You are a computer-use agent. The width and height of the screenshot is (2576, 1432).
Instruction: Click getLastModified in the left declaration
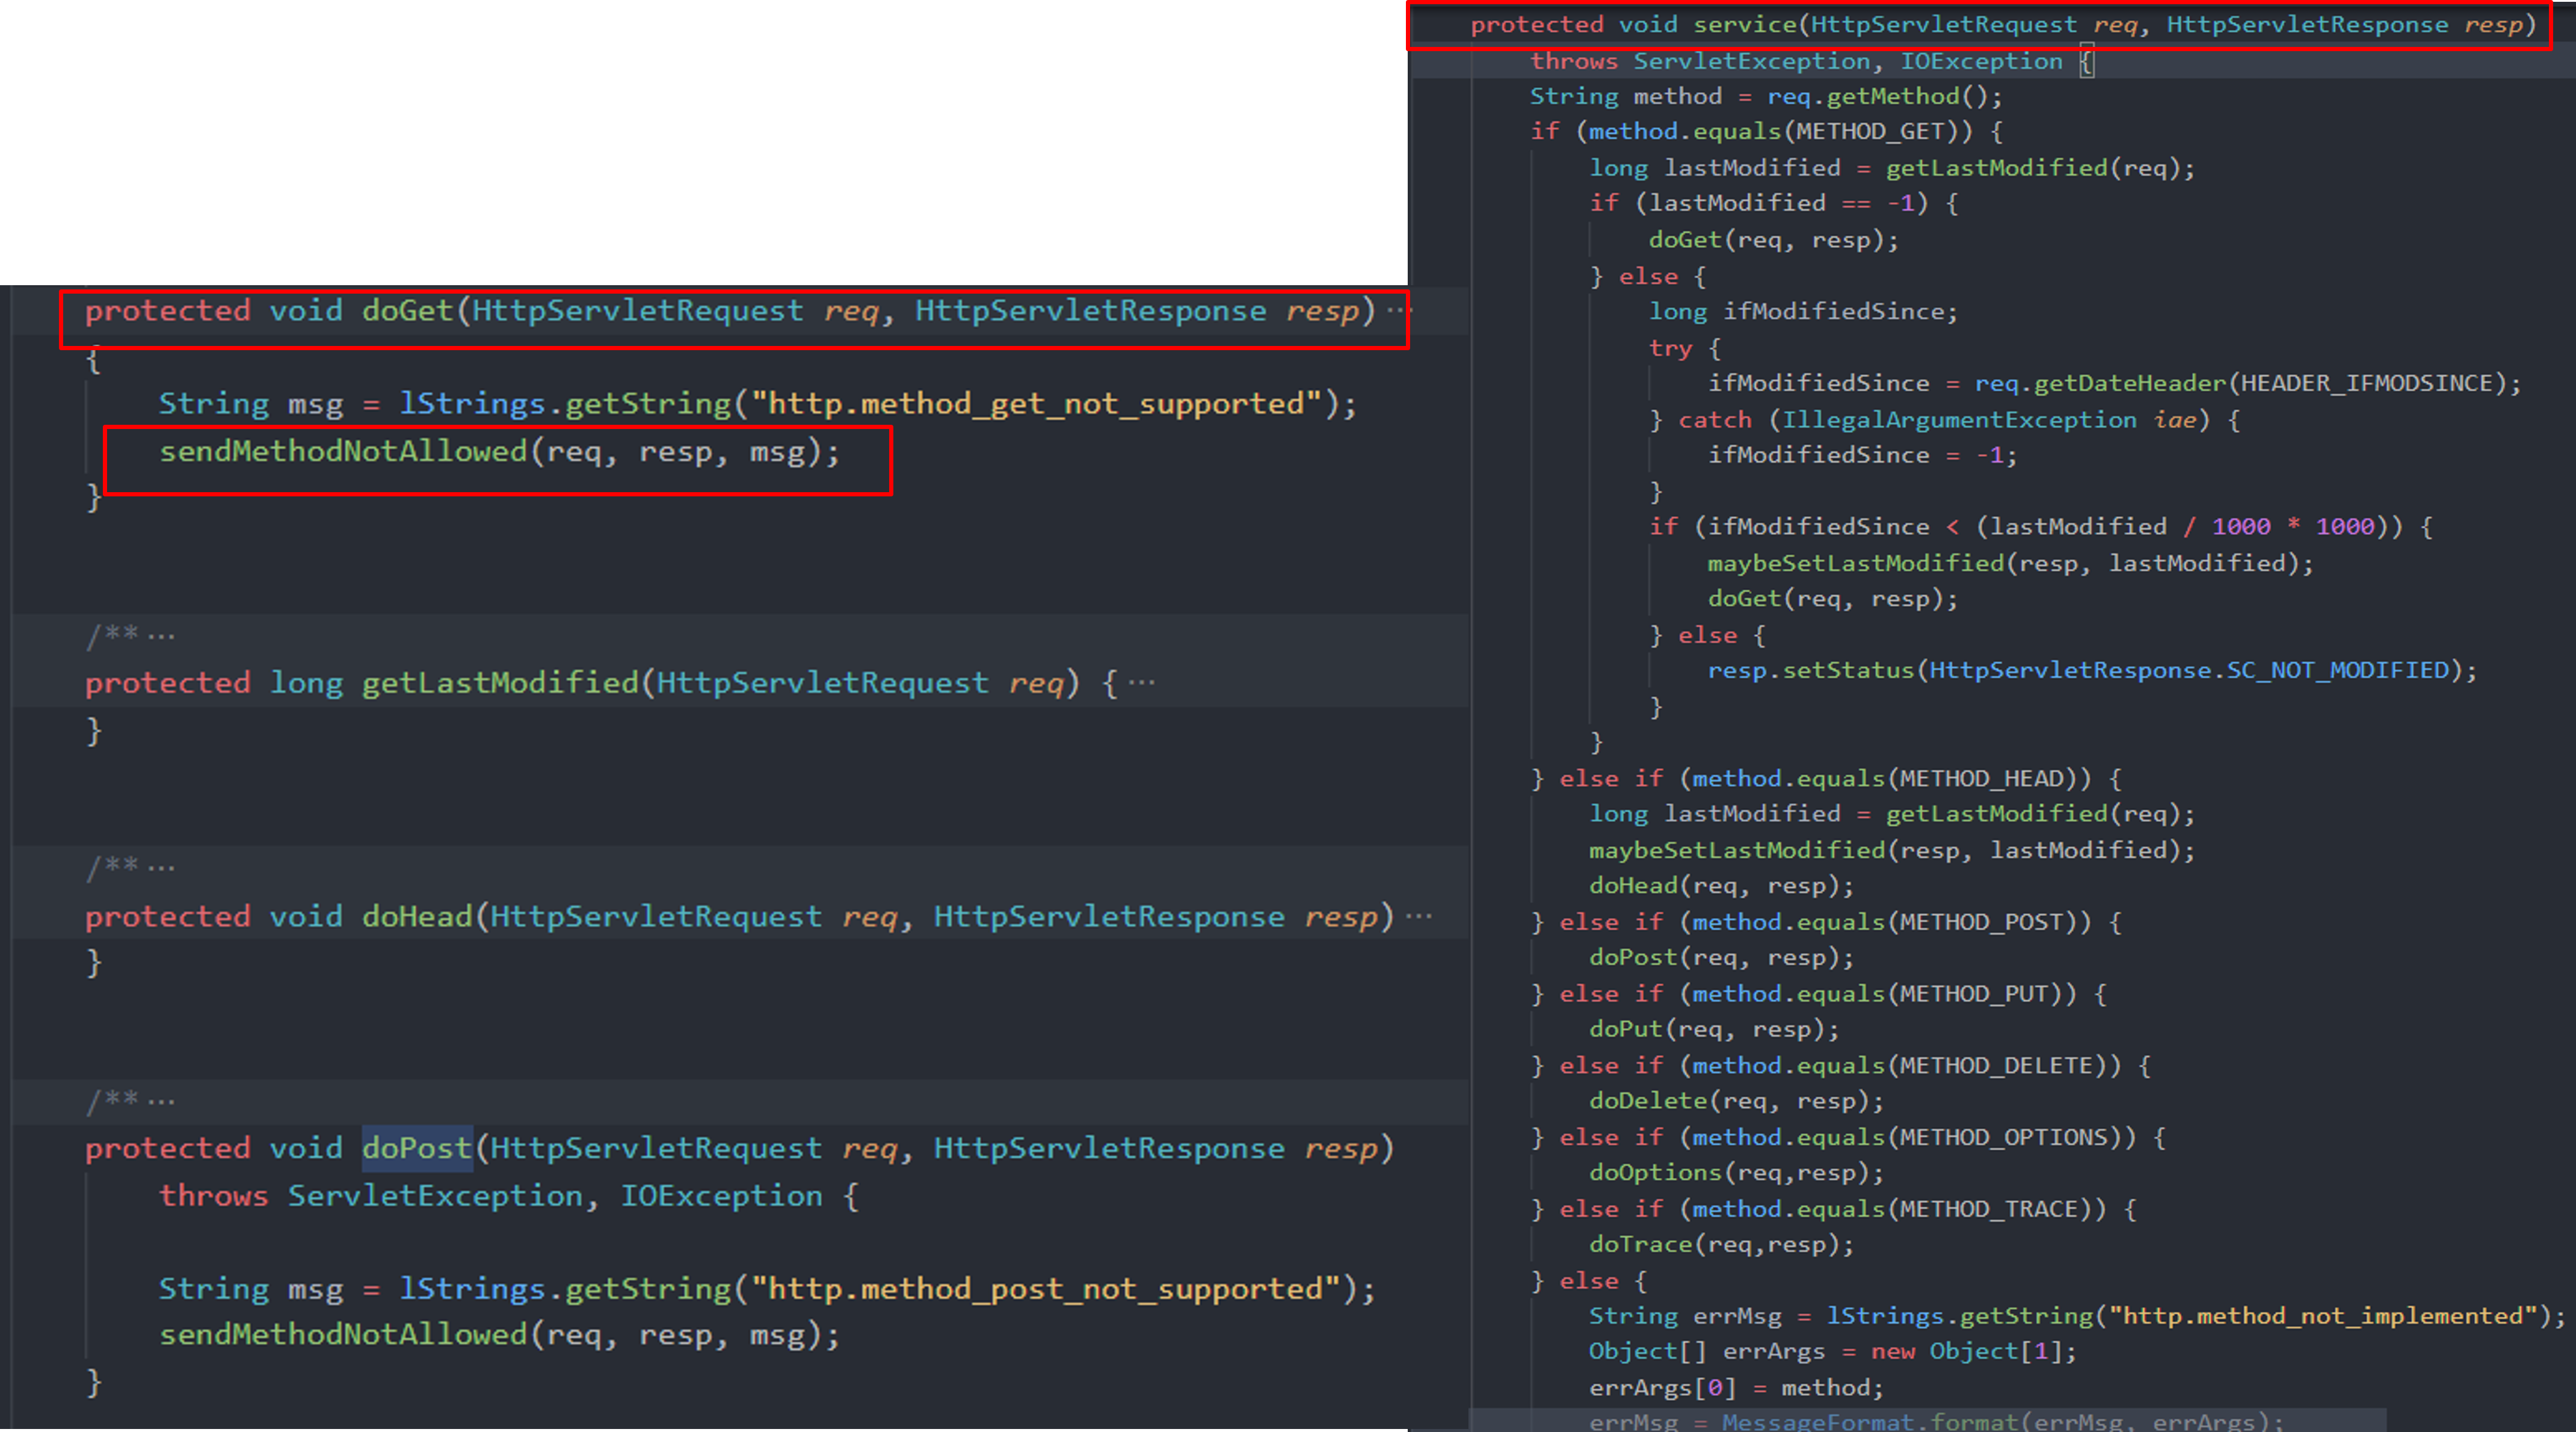coord(500,683)
